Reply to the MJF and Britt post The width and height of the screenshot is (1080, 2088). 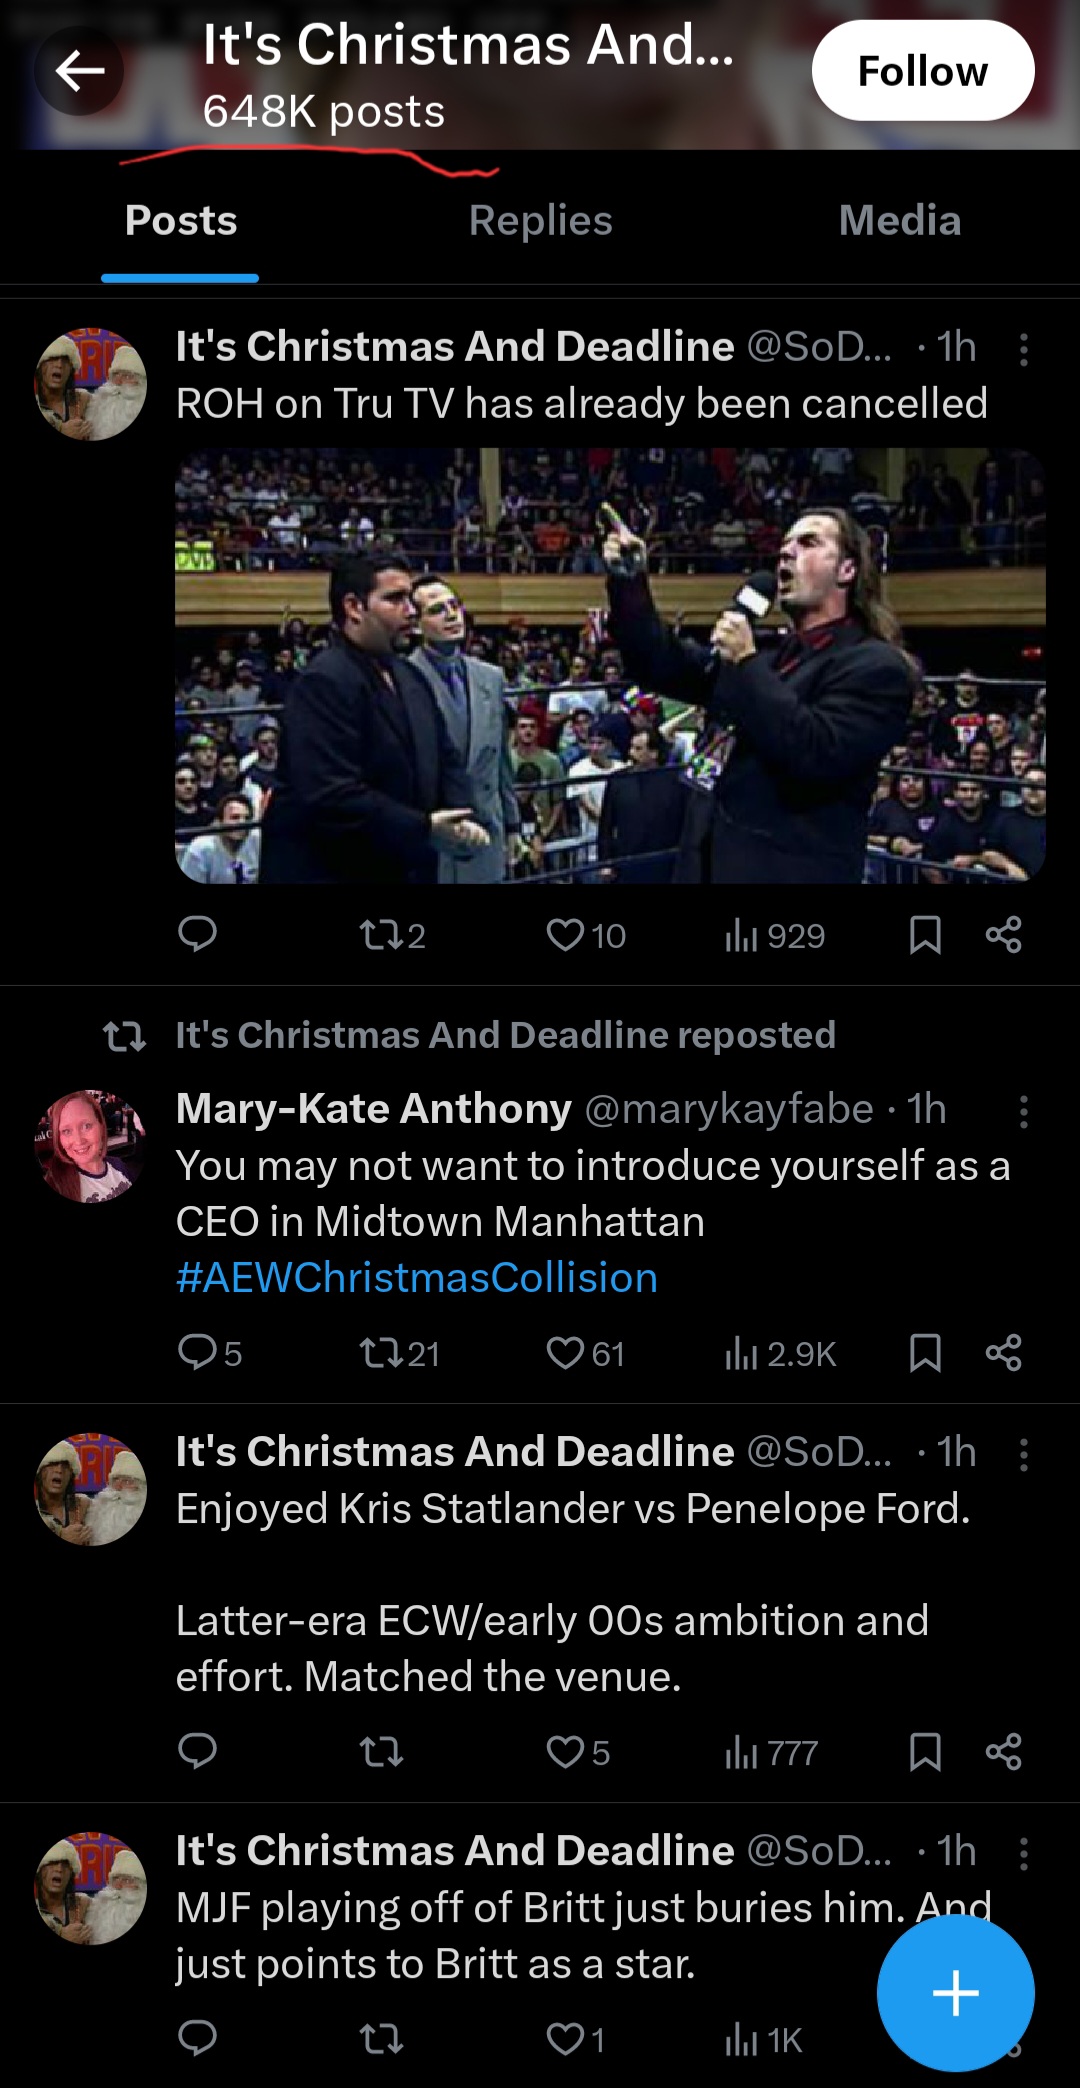[x=198, y=2038]
